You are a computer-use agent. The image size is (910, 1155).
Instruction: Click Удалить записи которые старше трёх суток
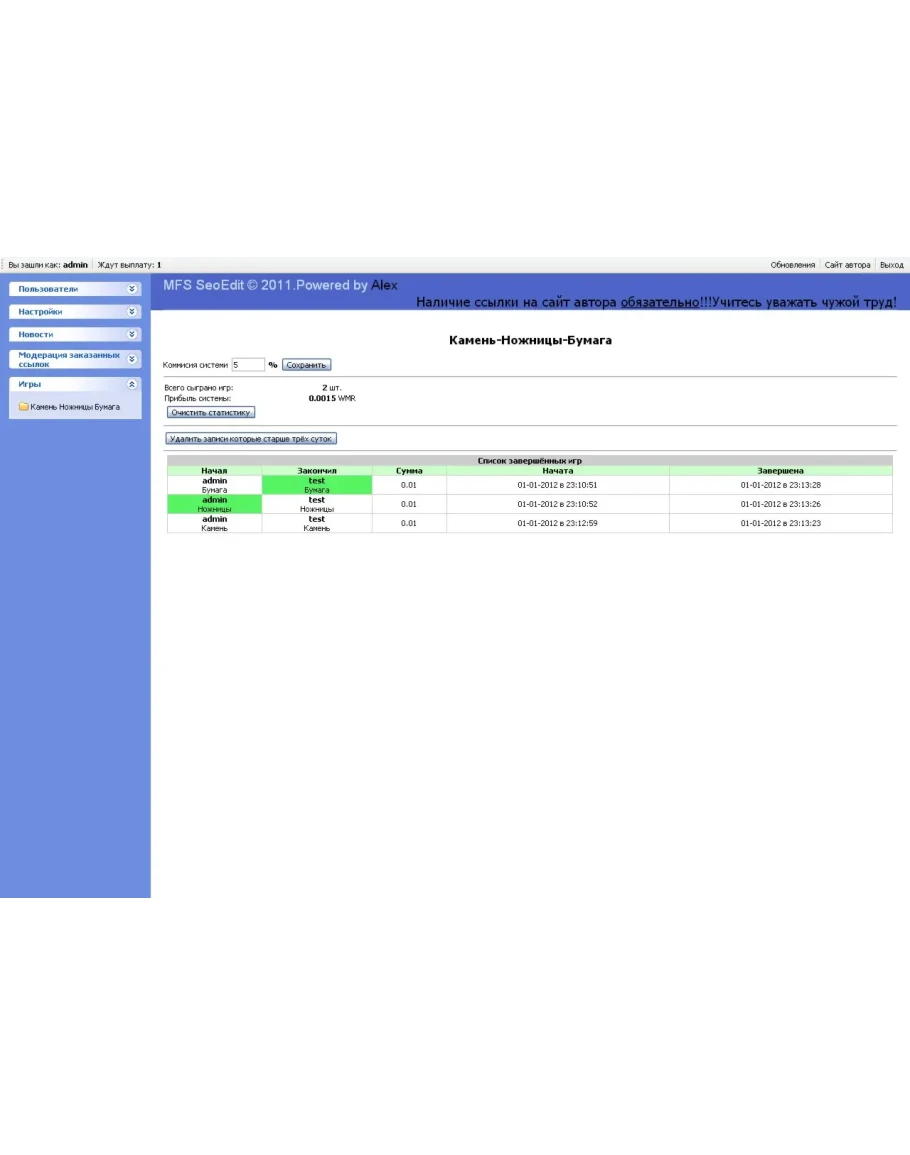click(252, 439)
